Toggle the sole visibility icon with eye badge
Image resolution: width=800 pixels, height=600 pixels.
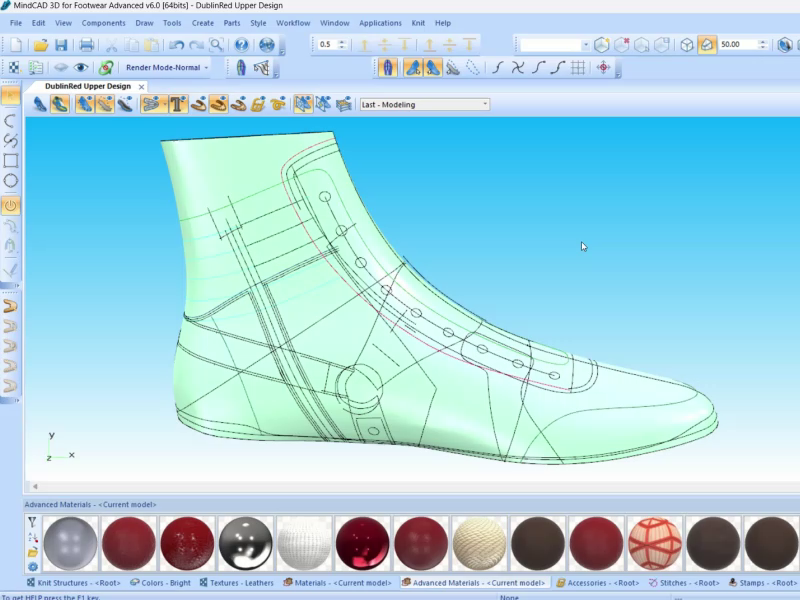125,105
